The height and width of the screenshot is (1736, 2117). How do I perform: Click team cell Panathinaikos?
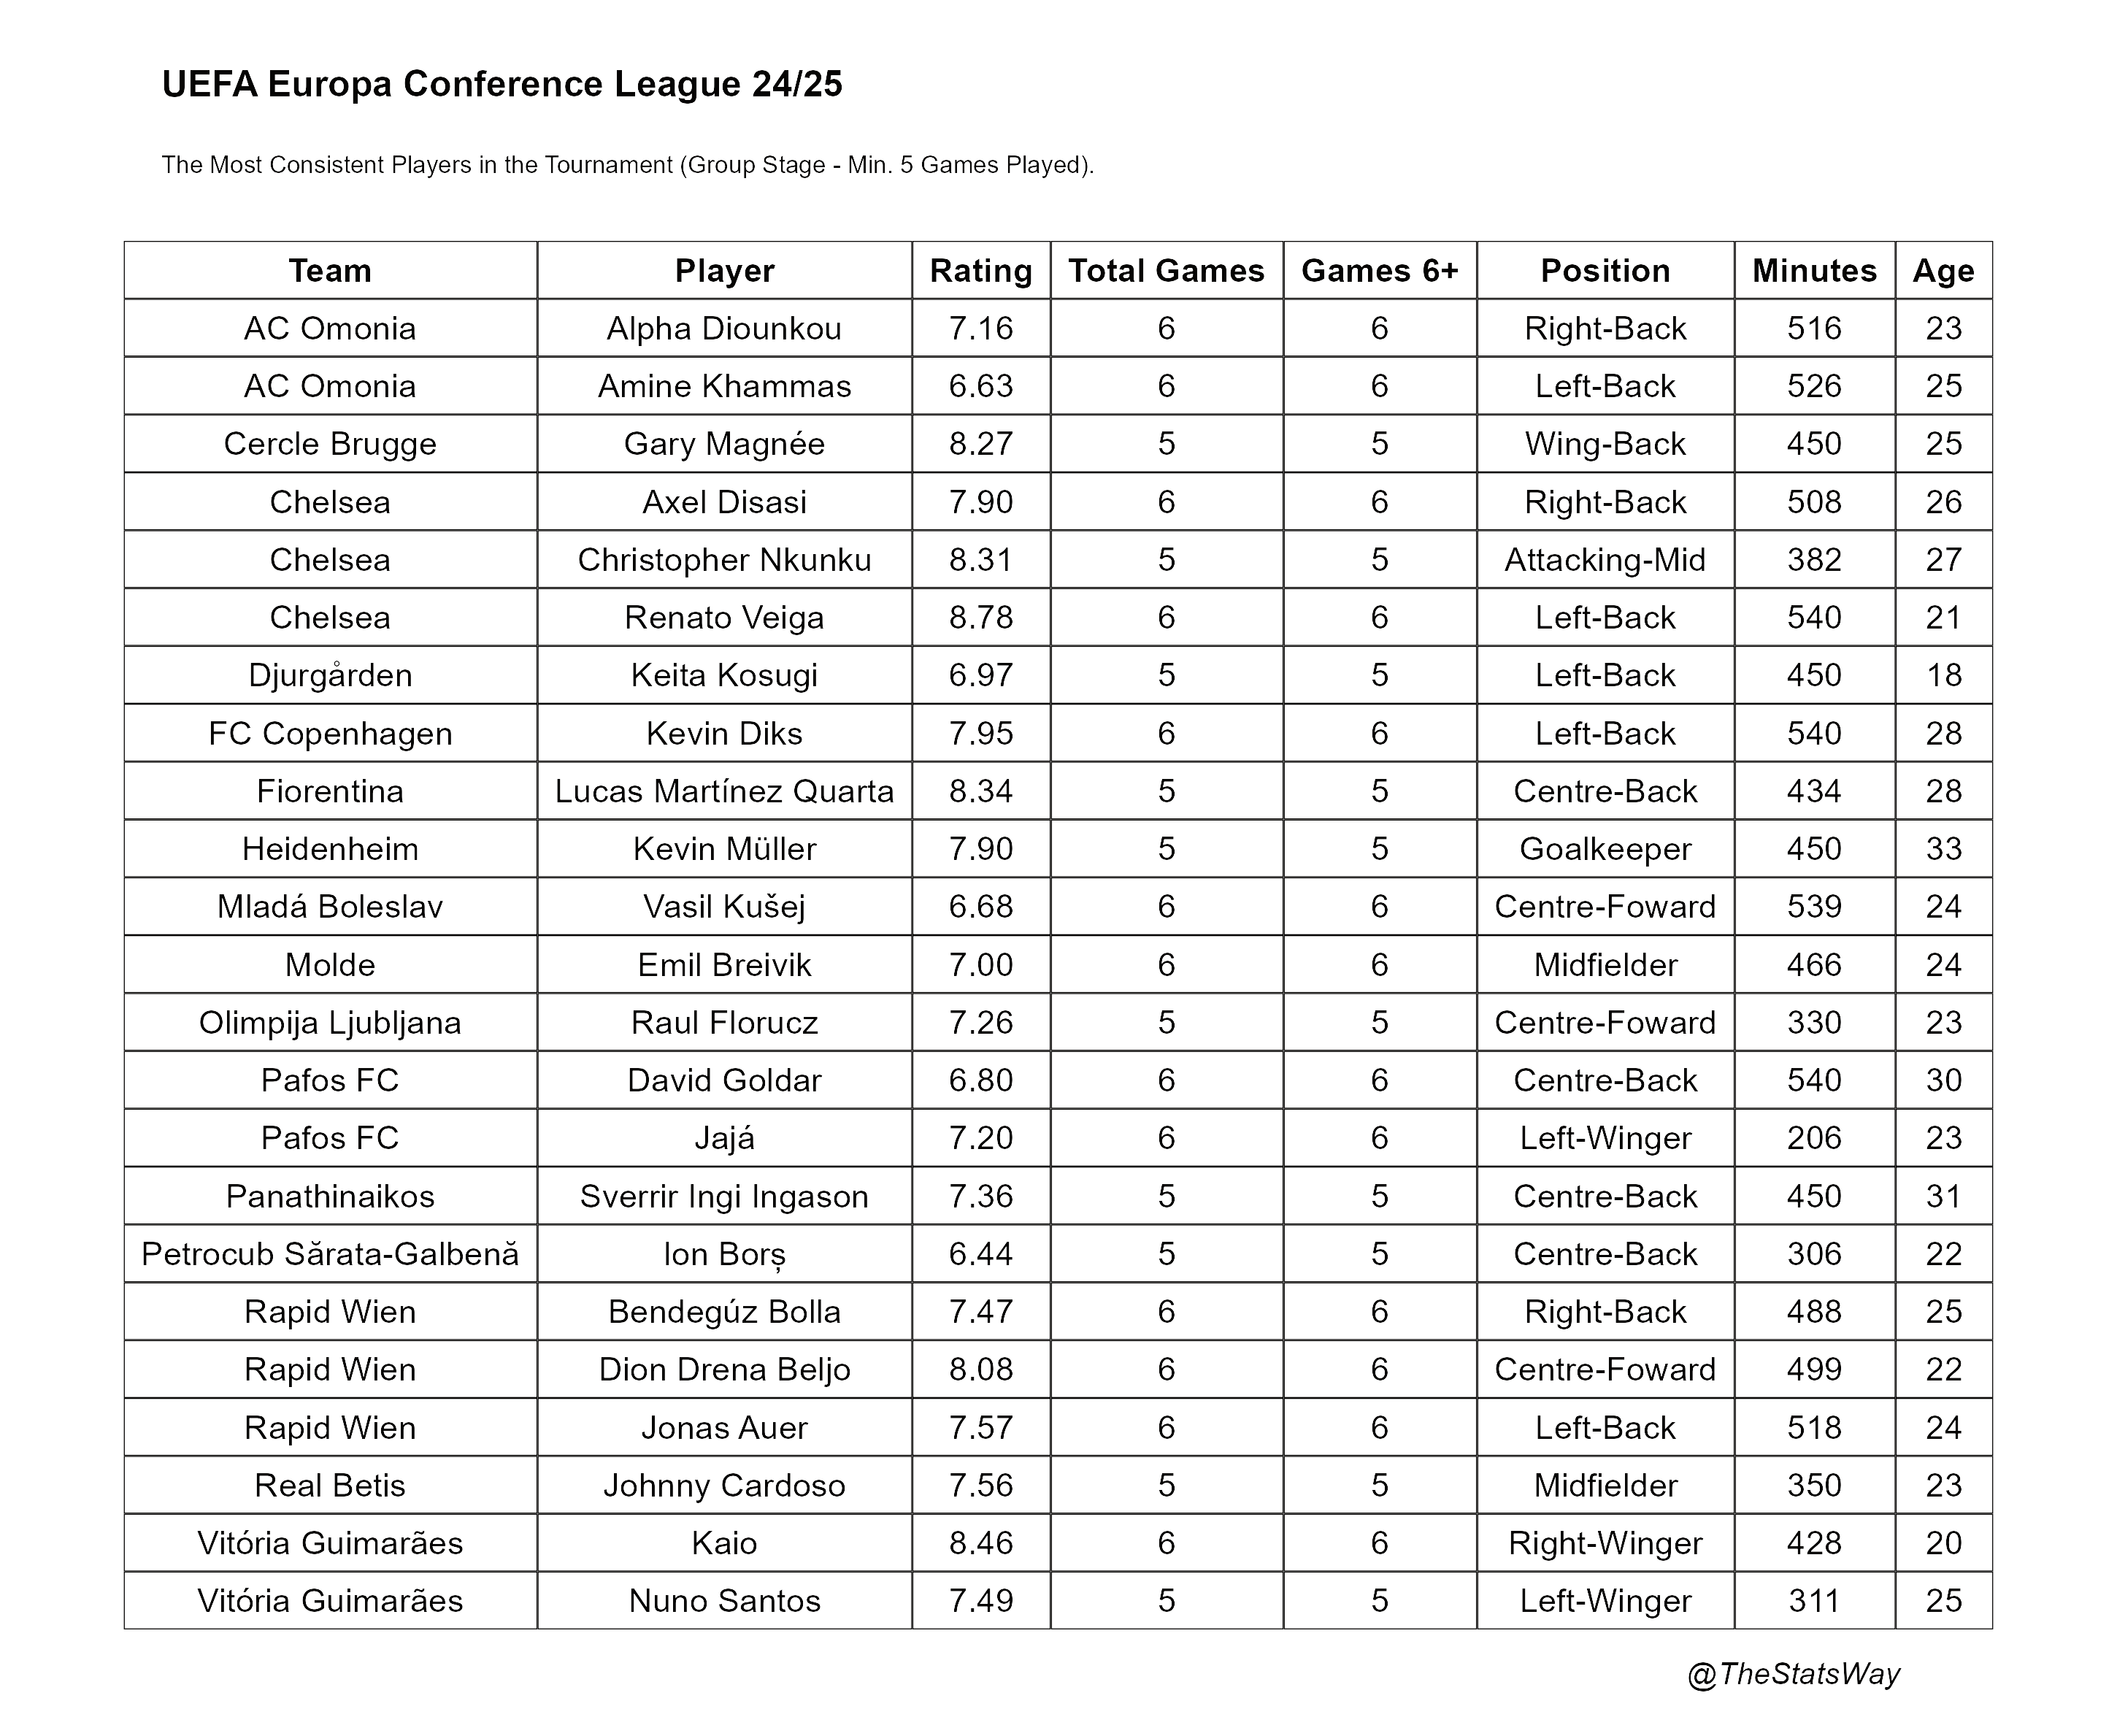(x=330, y=1197)
